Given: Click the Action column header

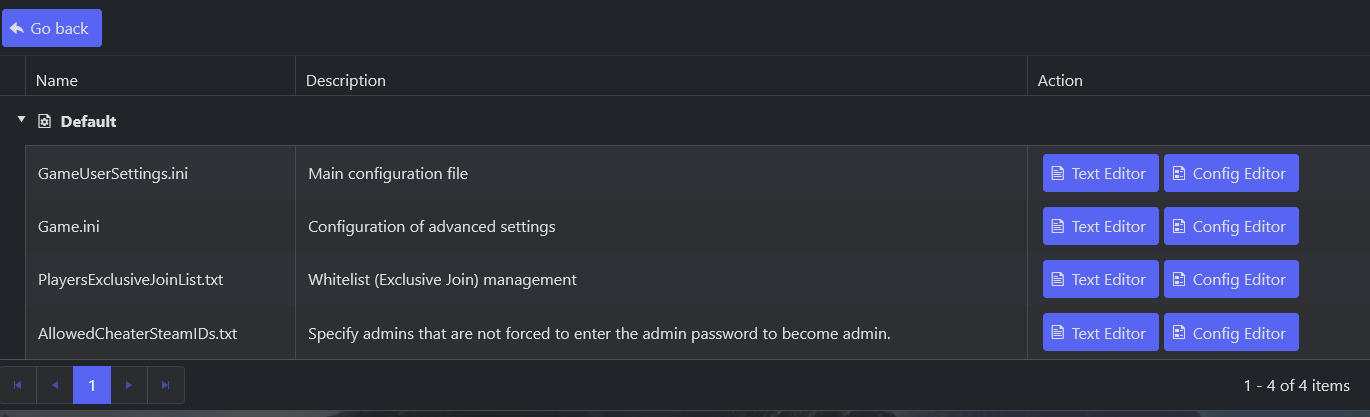Looking at the screenshot, I should coord(1060,80).
